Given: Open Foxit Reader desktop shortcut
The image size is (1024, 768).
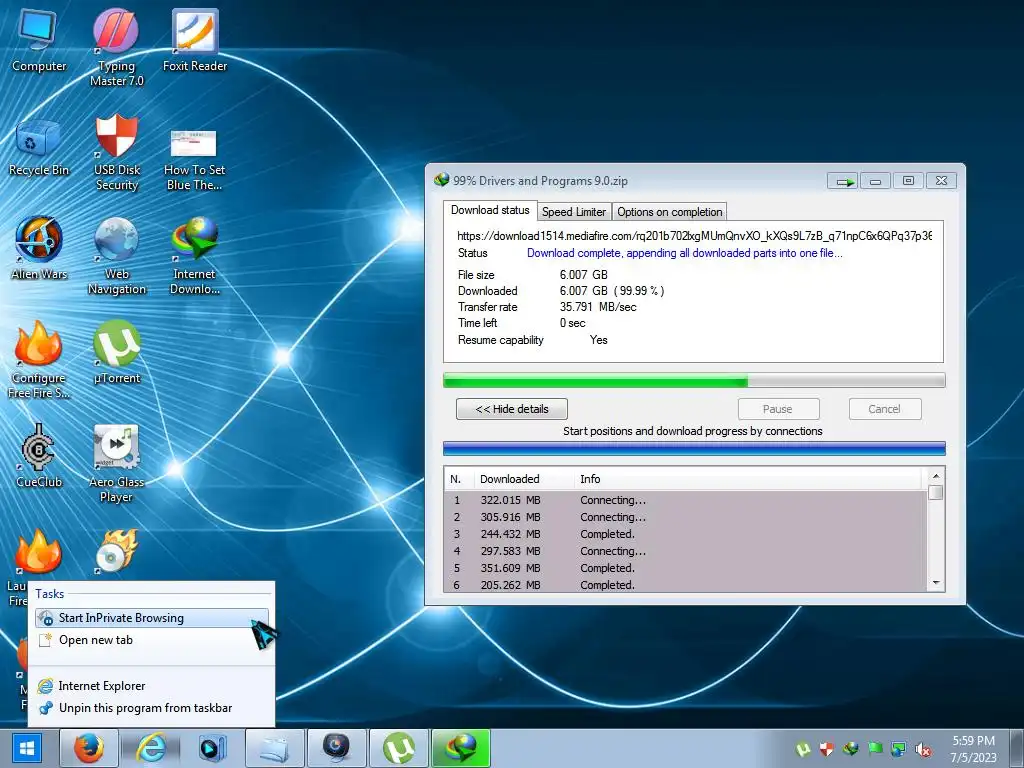Looking at the screenshot, I should point(195,40).
